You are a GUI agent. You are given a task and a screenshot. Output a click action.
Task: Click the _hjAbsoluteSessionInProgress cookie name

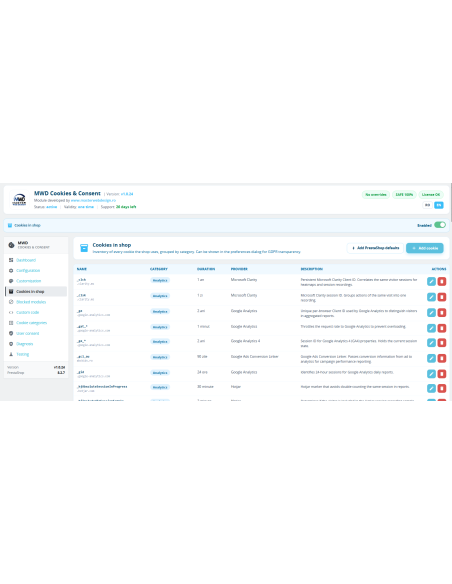pyautogui.click(x=102, y=387)
